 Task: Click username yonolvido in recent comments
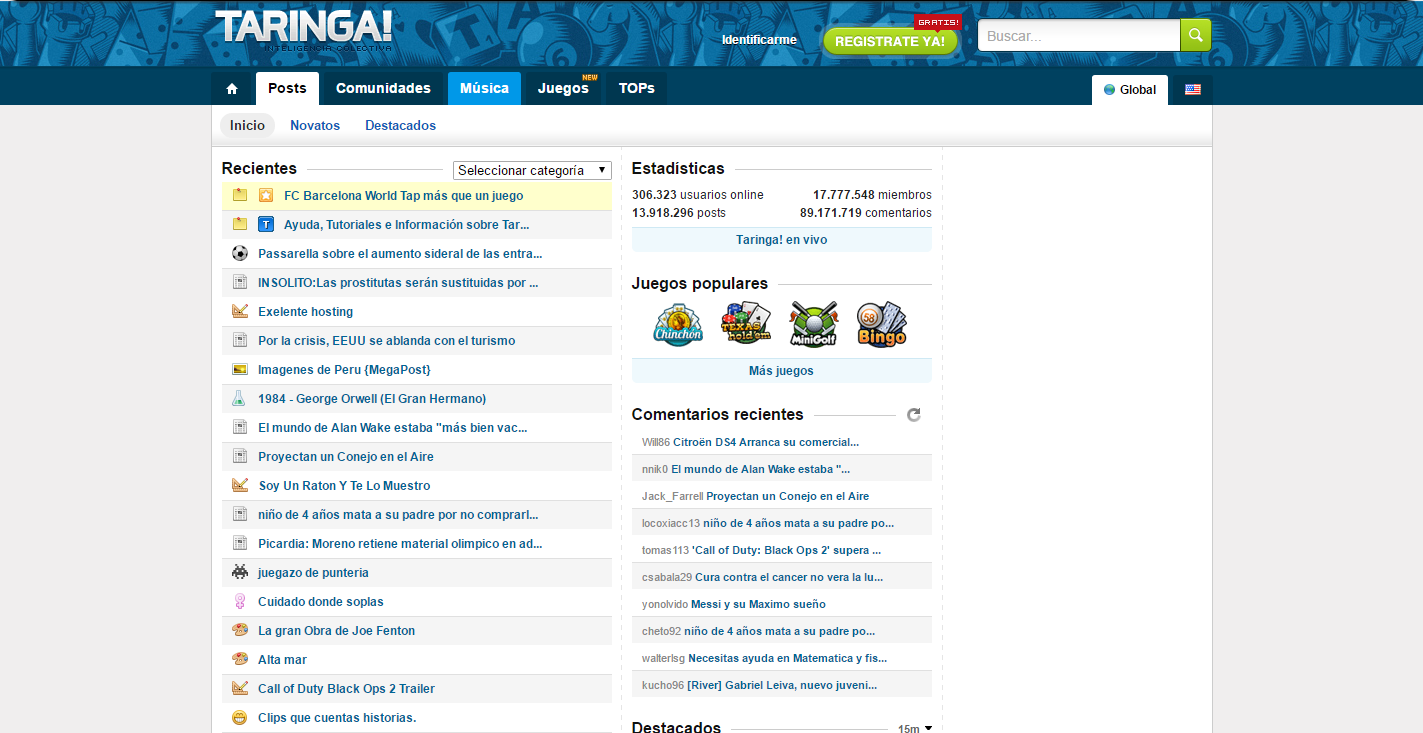pyautogui.click(x=665, y=604)
